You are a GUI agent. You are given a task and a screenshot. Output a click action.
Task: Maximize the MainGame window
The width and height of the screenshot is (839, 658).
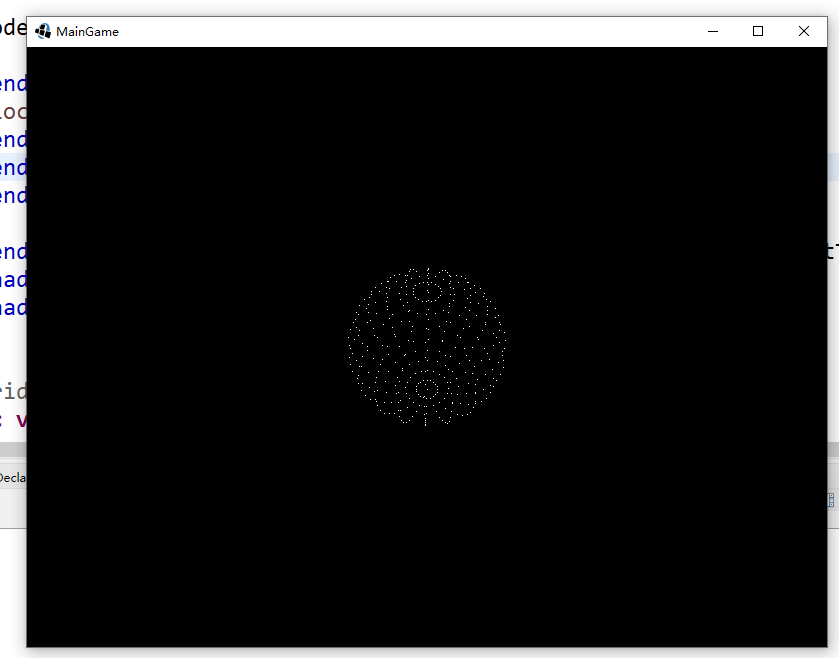point(758,32)
